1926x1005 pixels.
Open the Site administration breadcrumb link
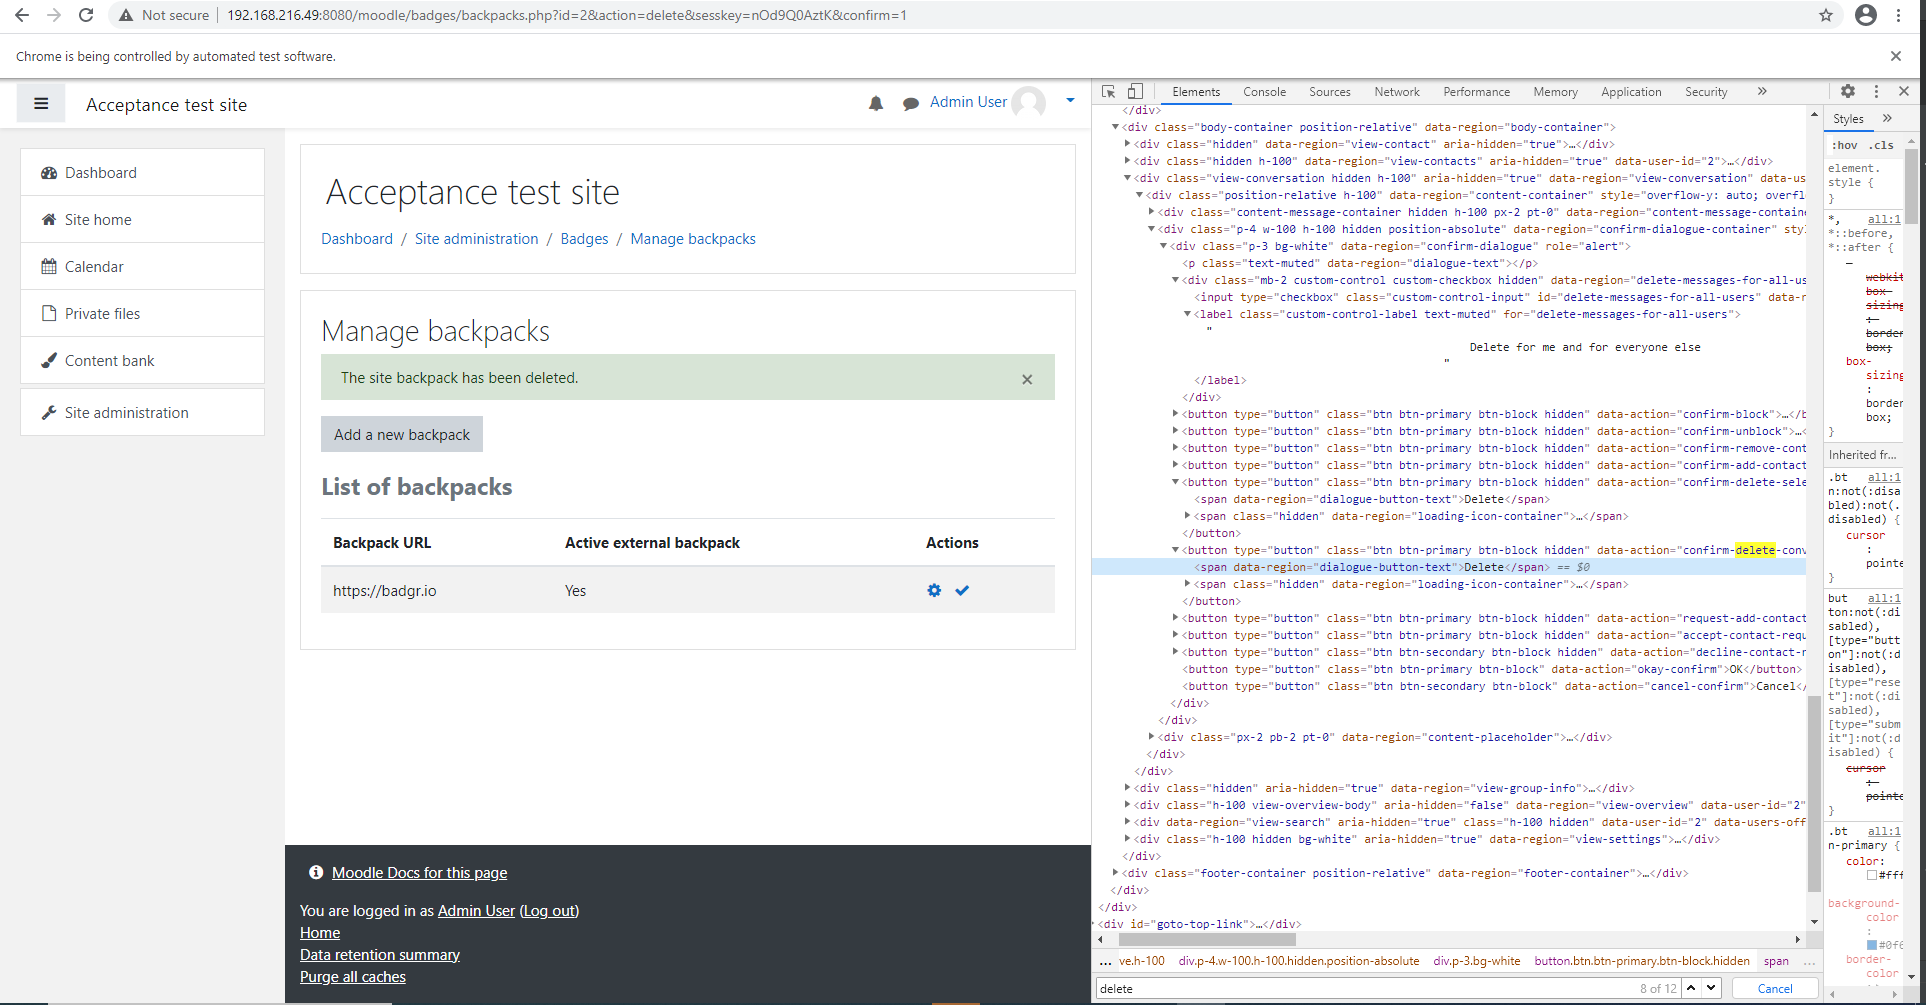[x=476, y=238]
